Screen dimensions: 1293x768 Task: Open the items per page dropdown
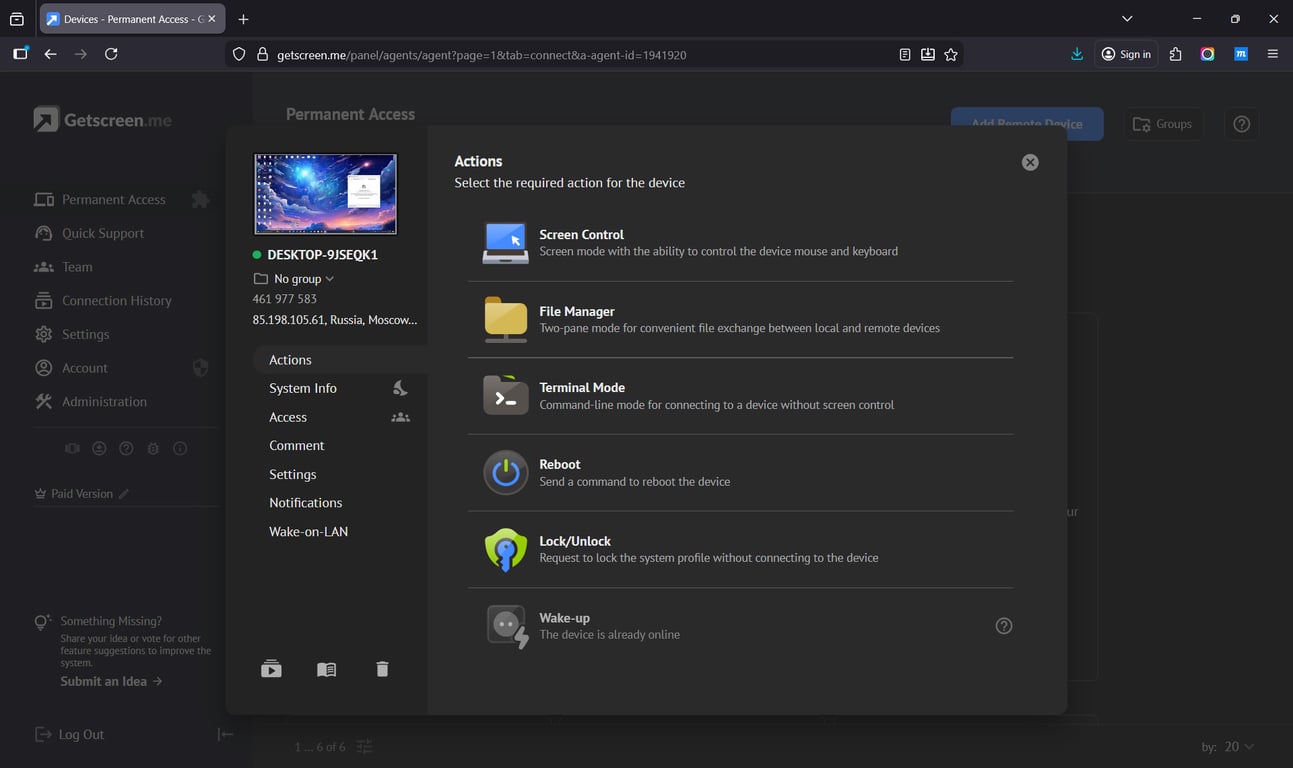[x=1238, y=747]
